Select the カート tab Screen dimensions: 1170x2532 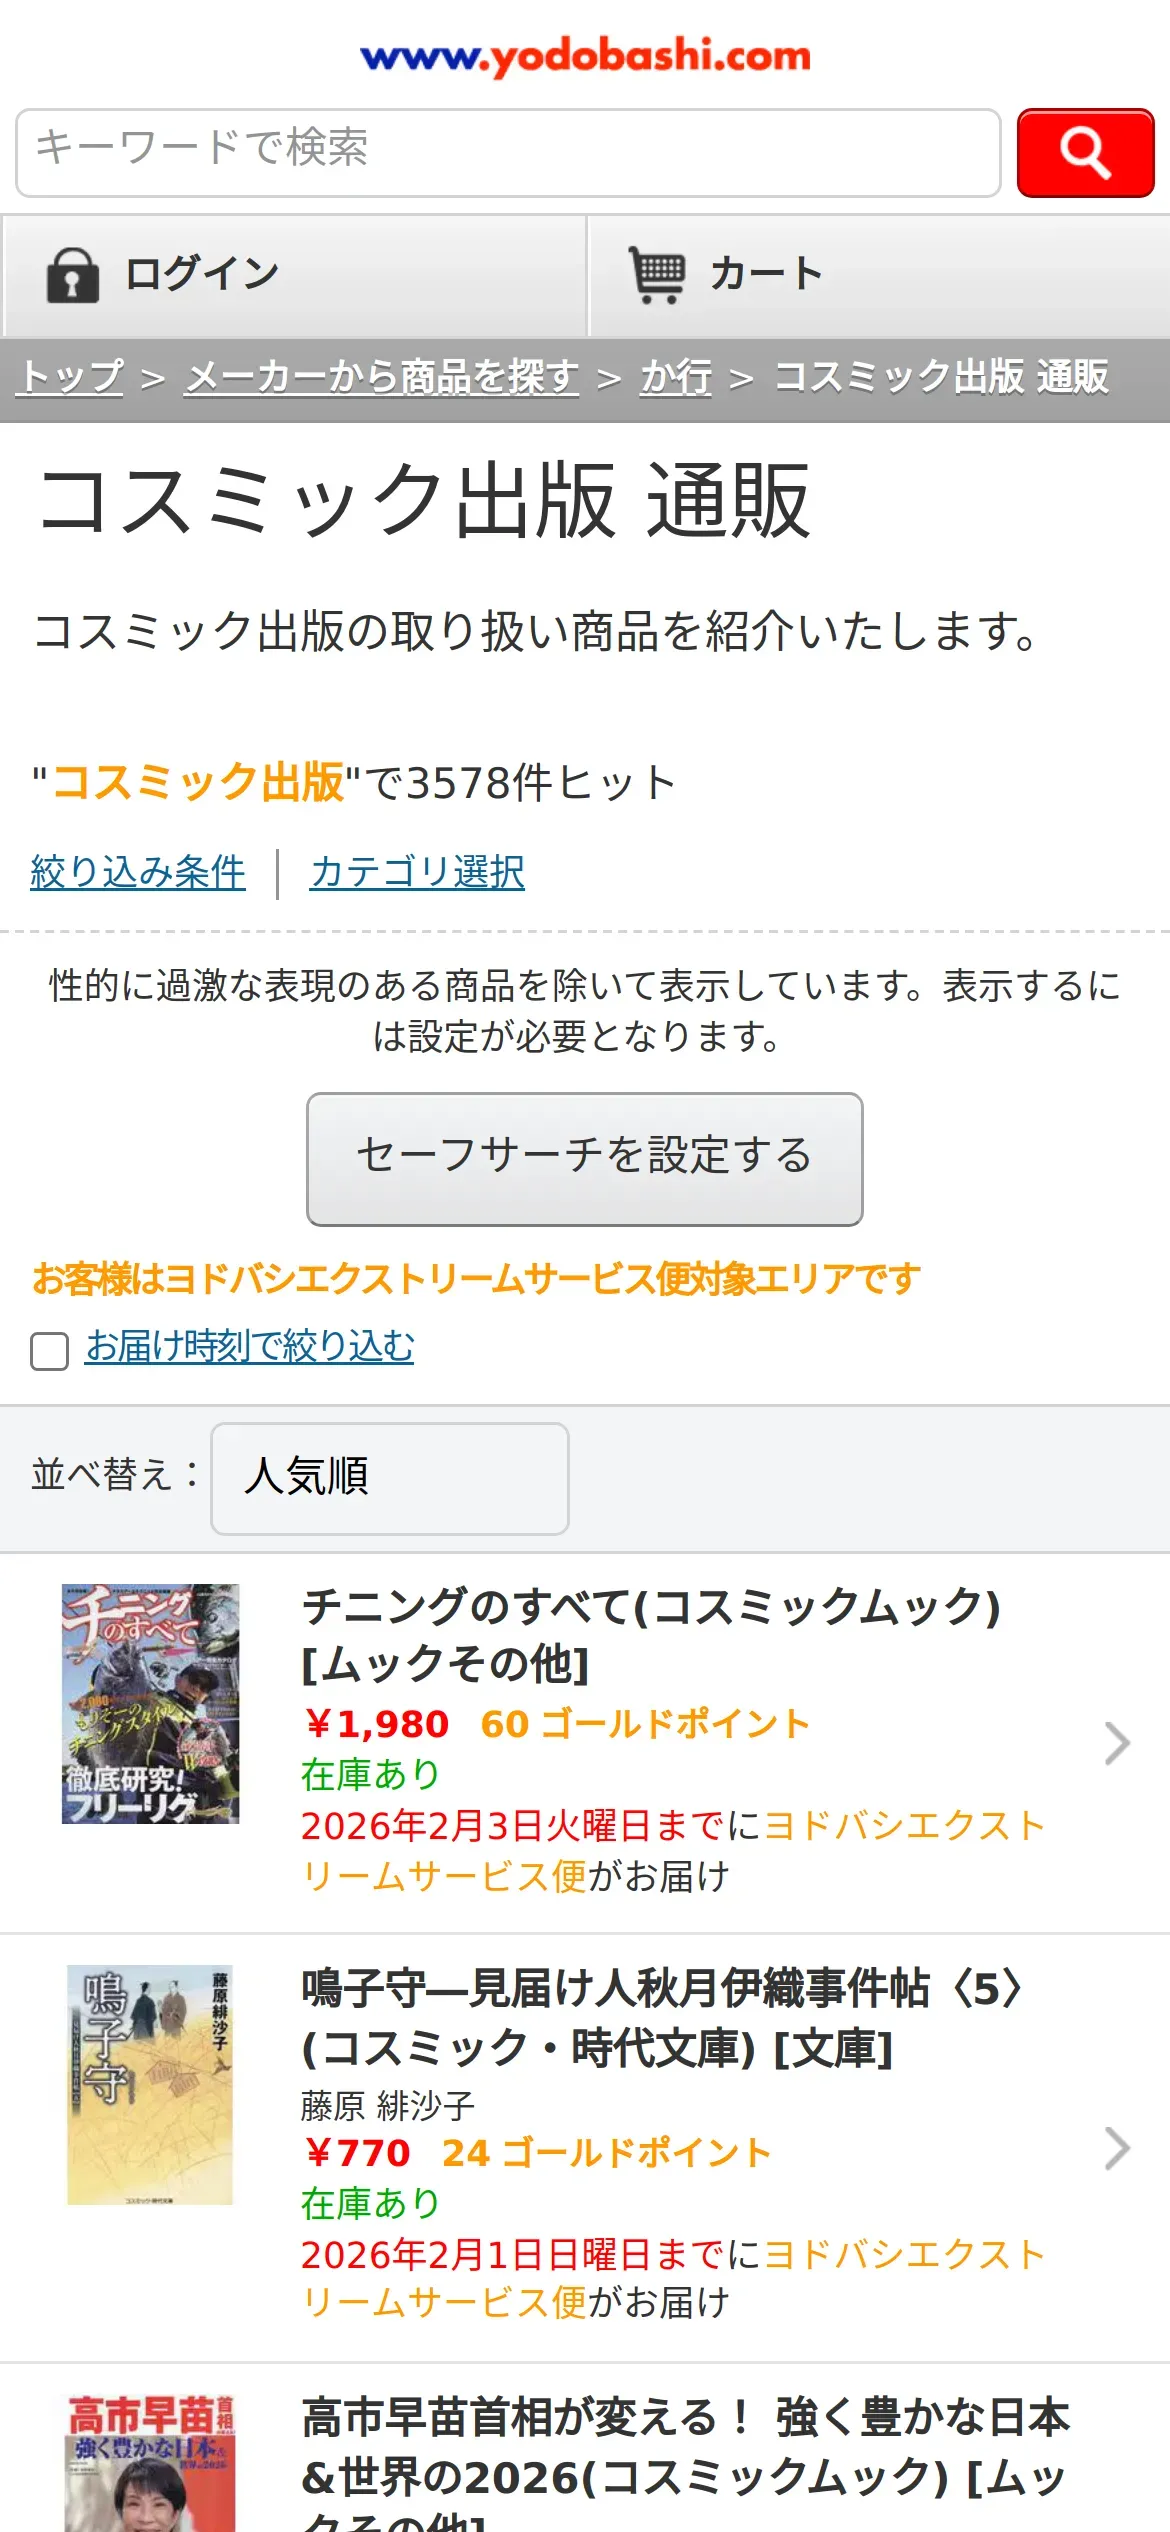pos(880,275)
